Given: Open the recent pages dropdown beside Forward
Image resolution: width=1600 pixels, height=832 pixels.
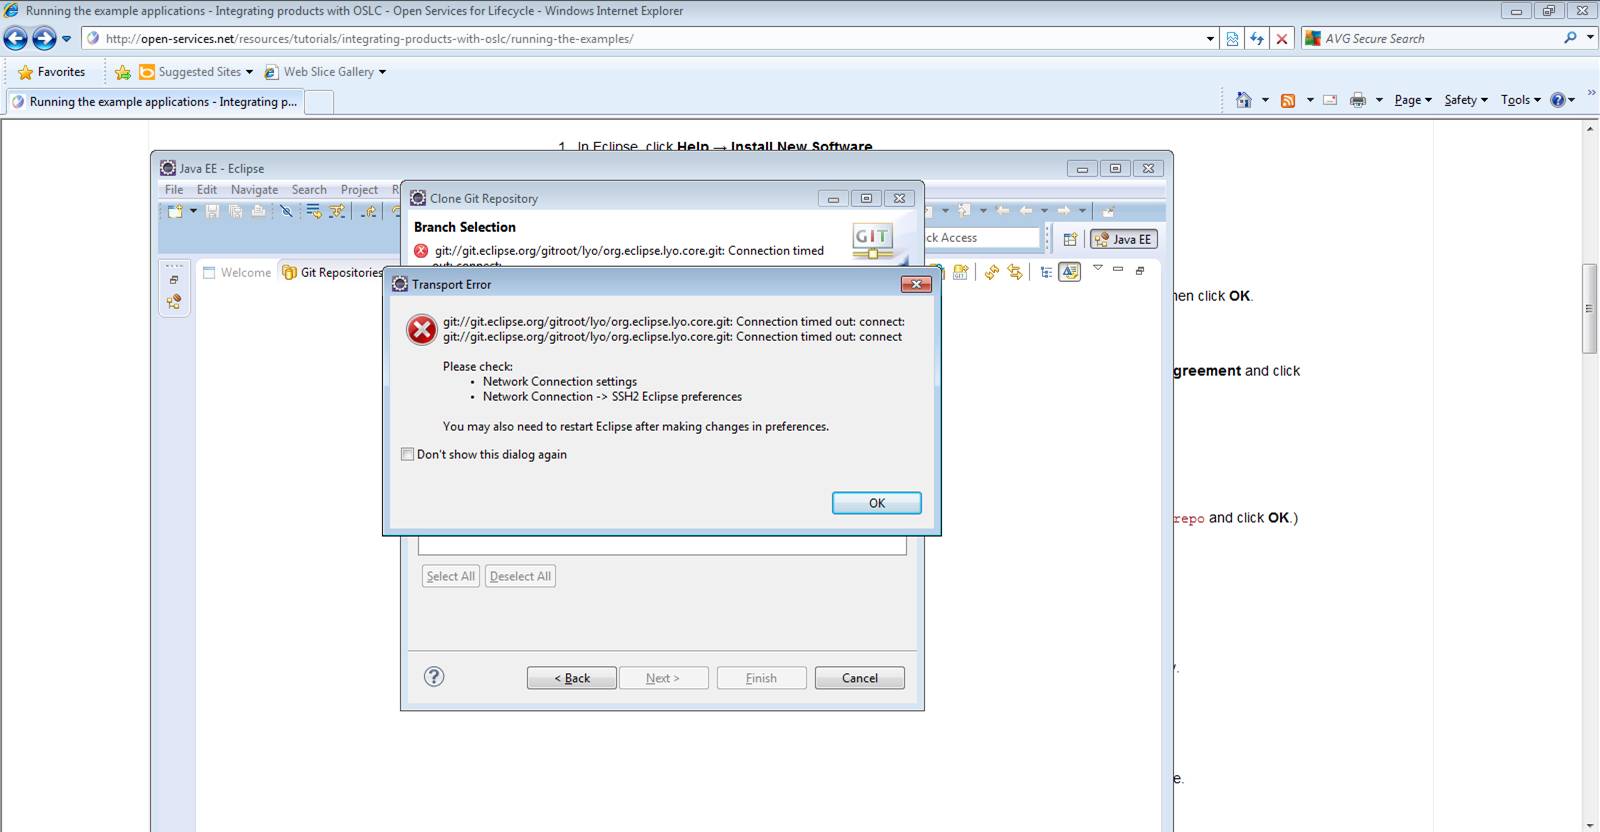Looking at the screenshot, I should (x=67, y=39).
